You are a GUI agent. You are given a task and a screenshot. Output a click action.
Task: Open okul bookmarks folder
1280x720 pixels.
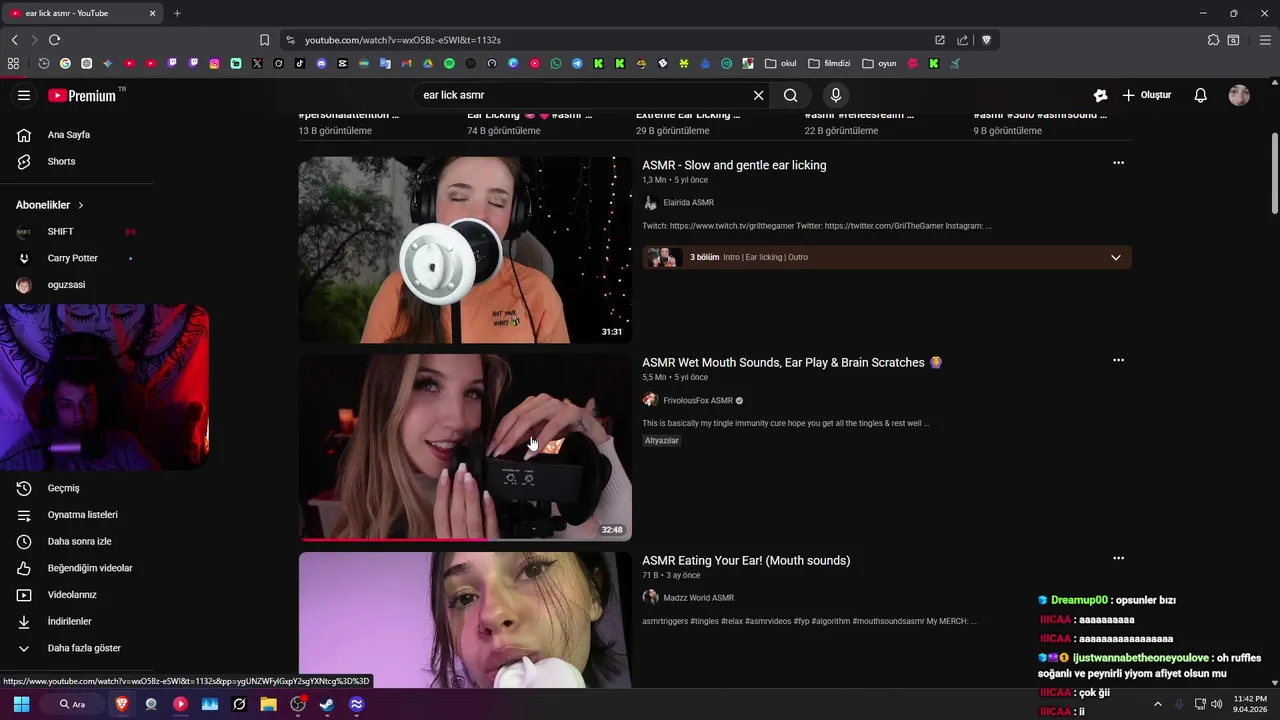click(781, 63)
